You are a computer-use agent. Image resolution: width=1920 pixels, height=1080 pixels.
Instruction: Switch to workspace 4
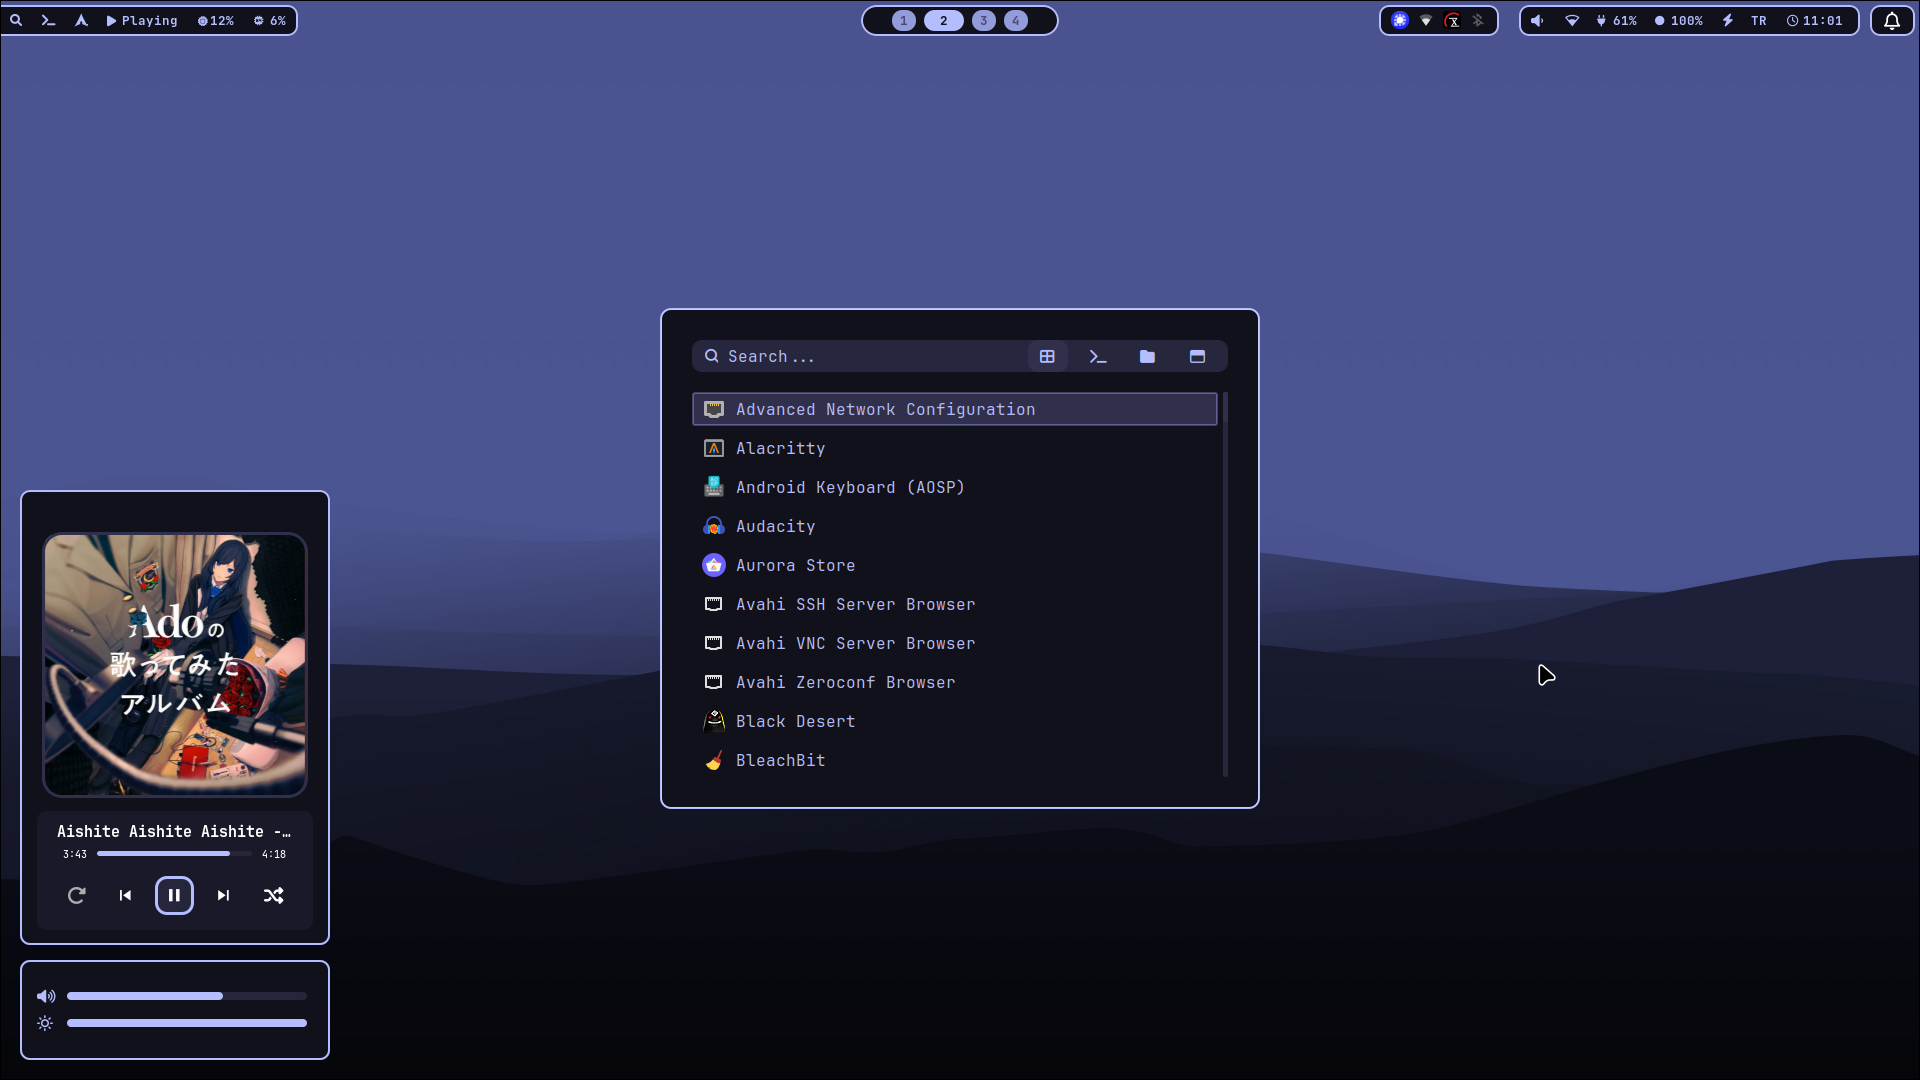pos(1016,20)
